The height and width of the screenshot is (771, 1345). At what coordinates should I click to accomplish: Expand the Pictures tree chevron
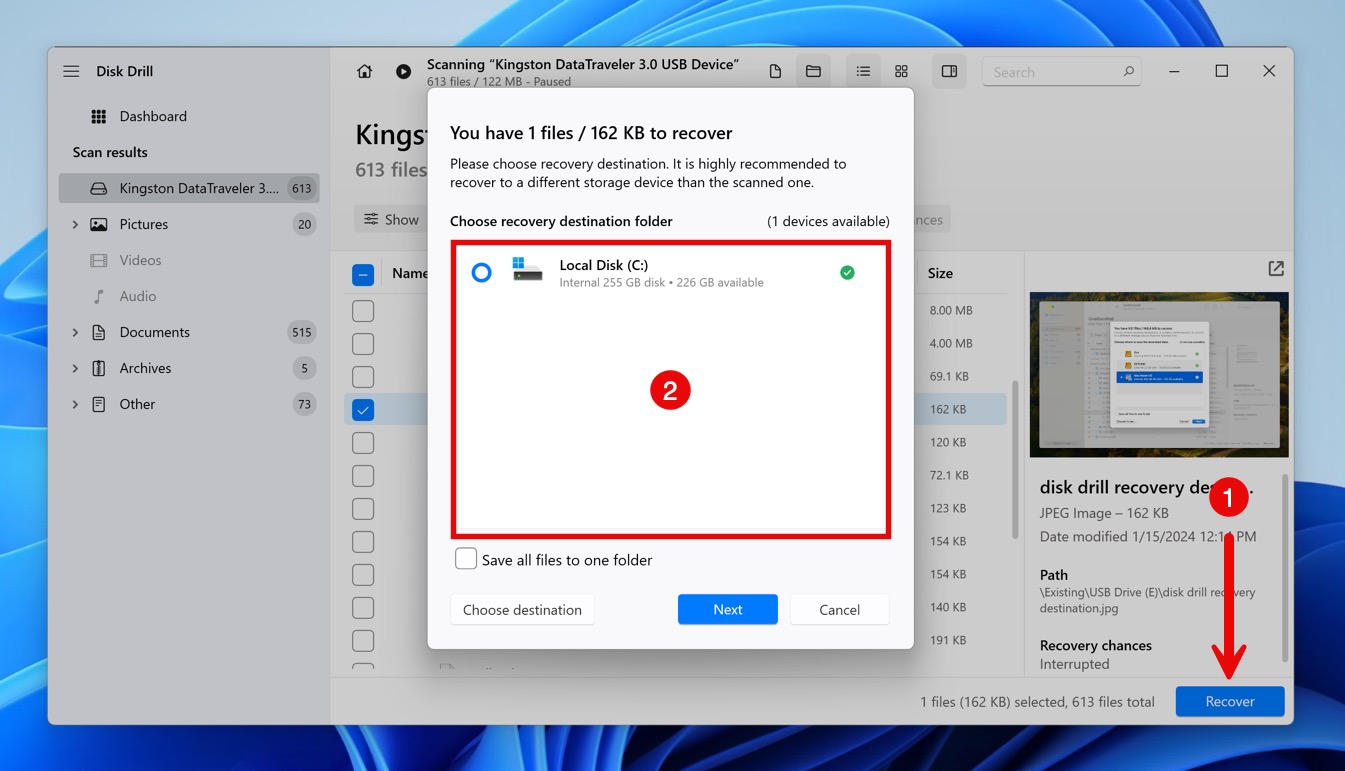75,224
